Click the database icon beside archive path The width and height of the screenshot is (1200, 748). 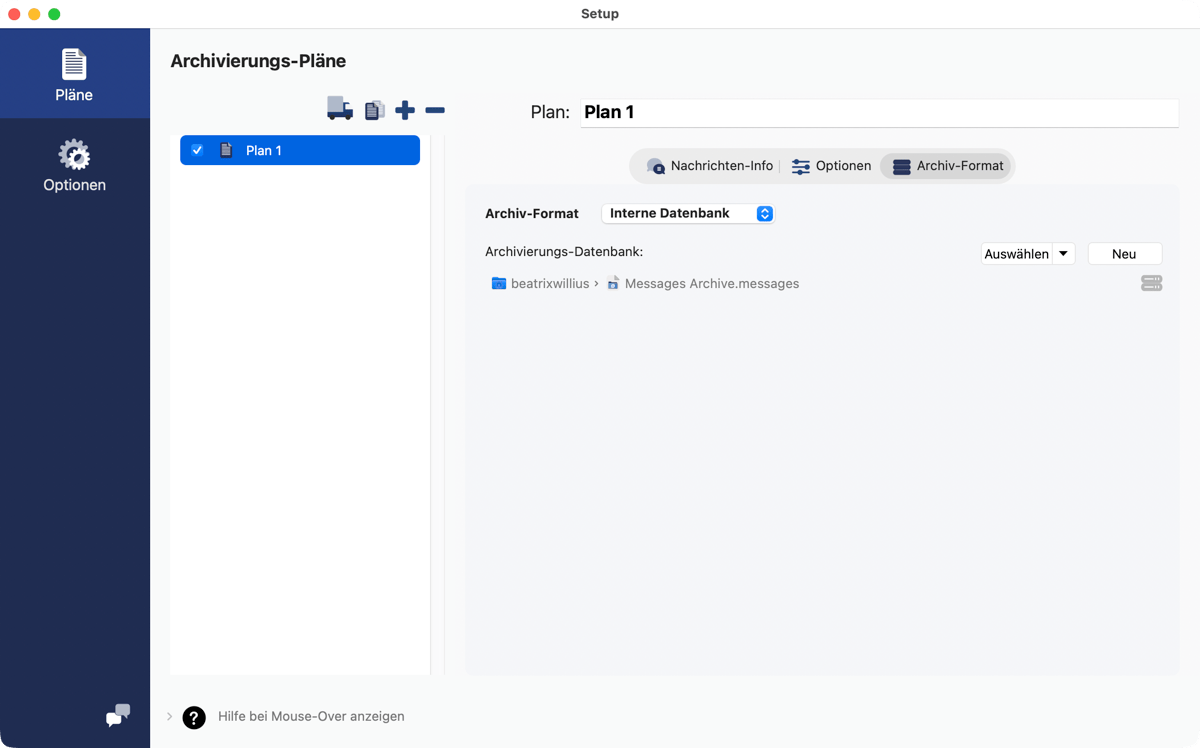point(1152,283)
